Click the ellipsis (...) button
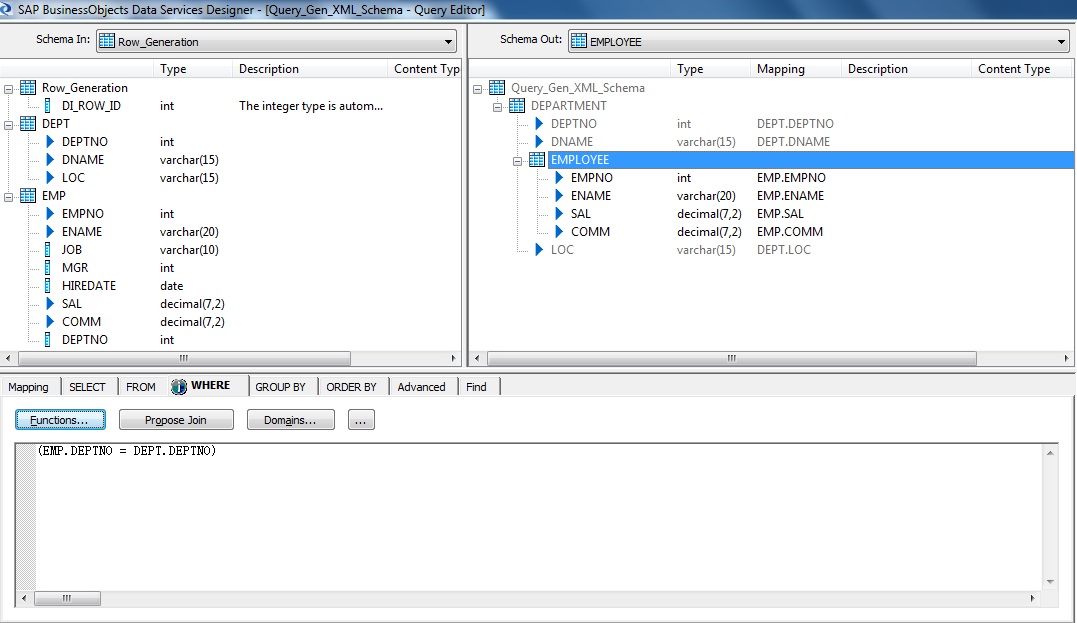The height and width of the screenshot is (623, 1077). (x=361, y=420)
